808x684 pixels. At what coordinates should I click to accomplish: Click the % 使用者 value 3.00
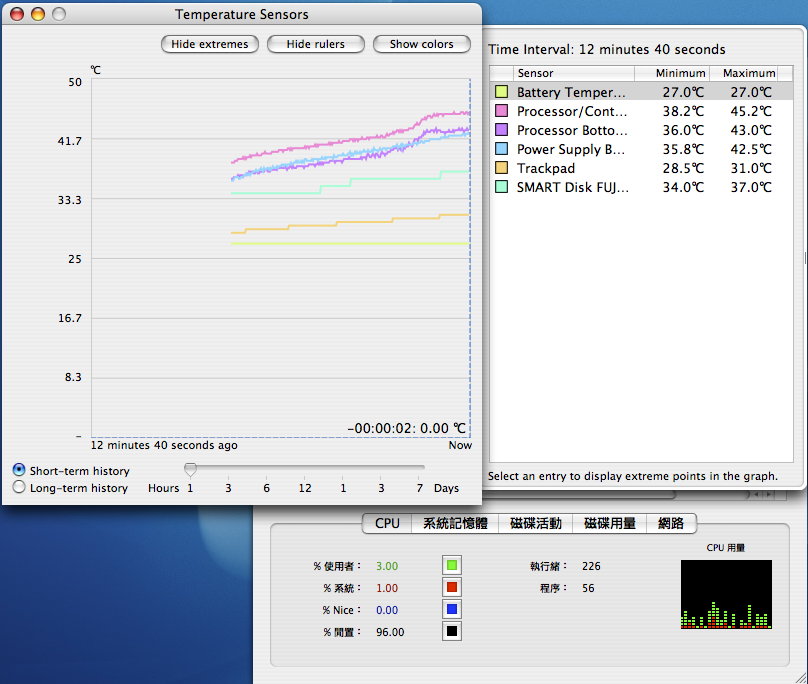[387, 566]
